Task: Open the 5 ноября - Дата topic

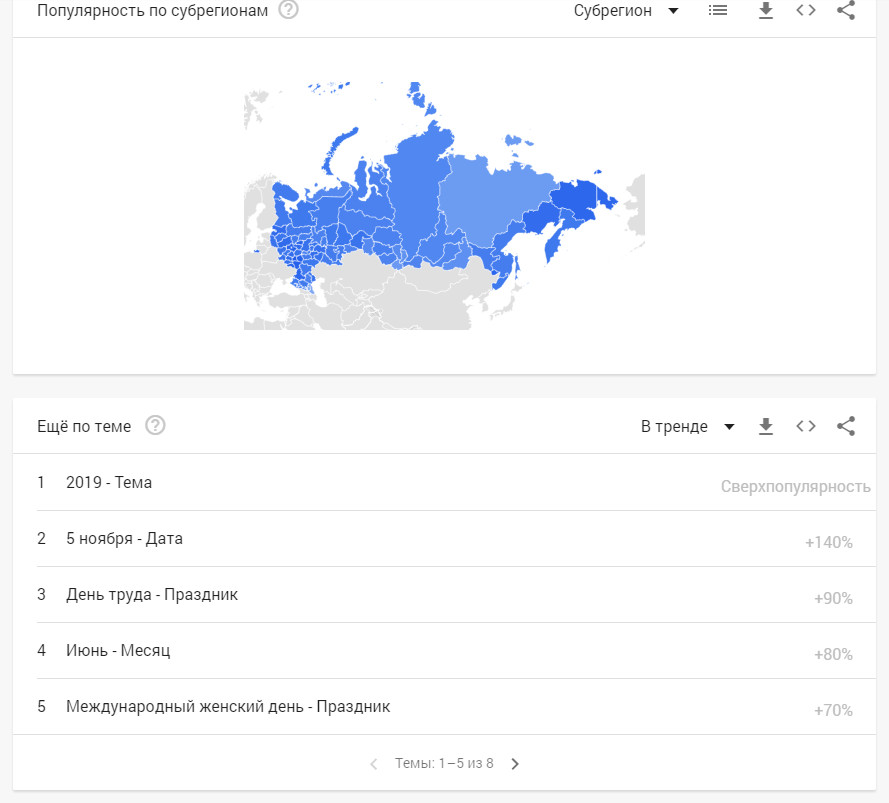Action: (124, 539)
